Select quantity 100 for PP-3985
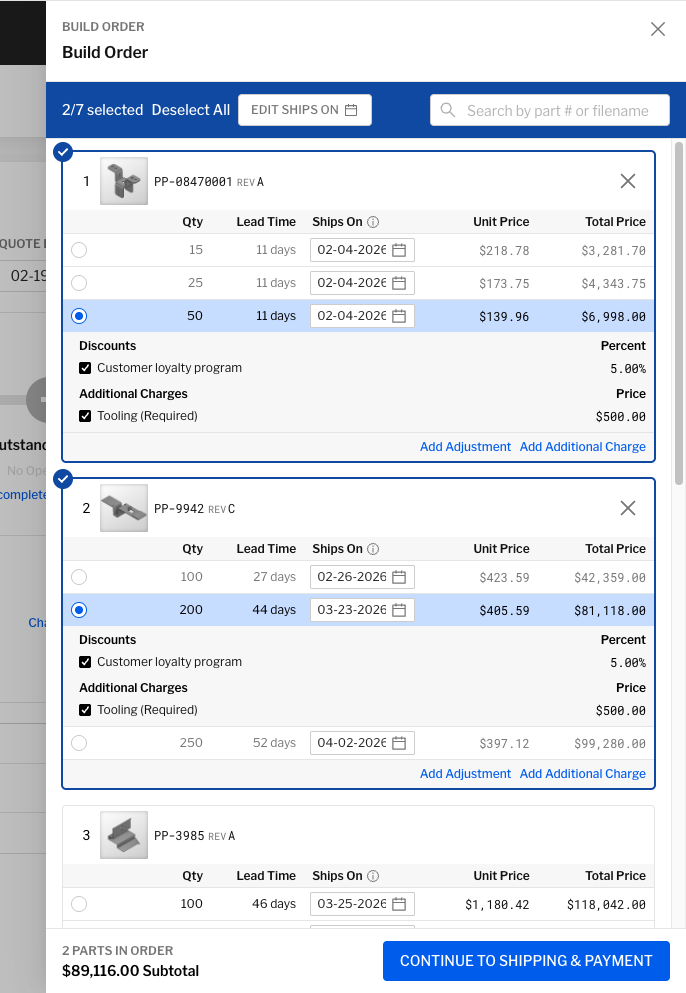The image size is (686, 993). click(79, 904)
